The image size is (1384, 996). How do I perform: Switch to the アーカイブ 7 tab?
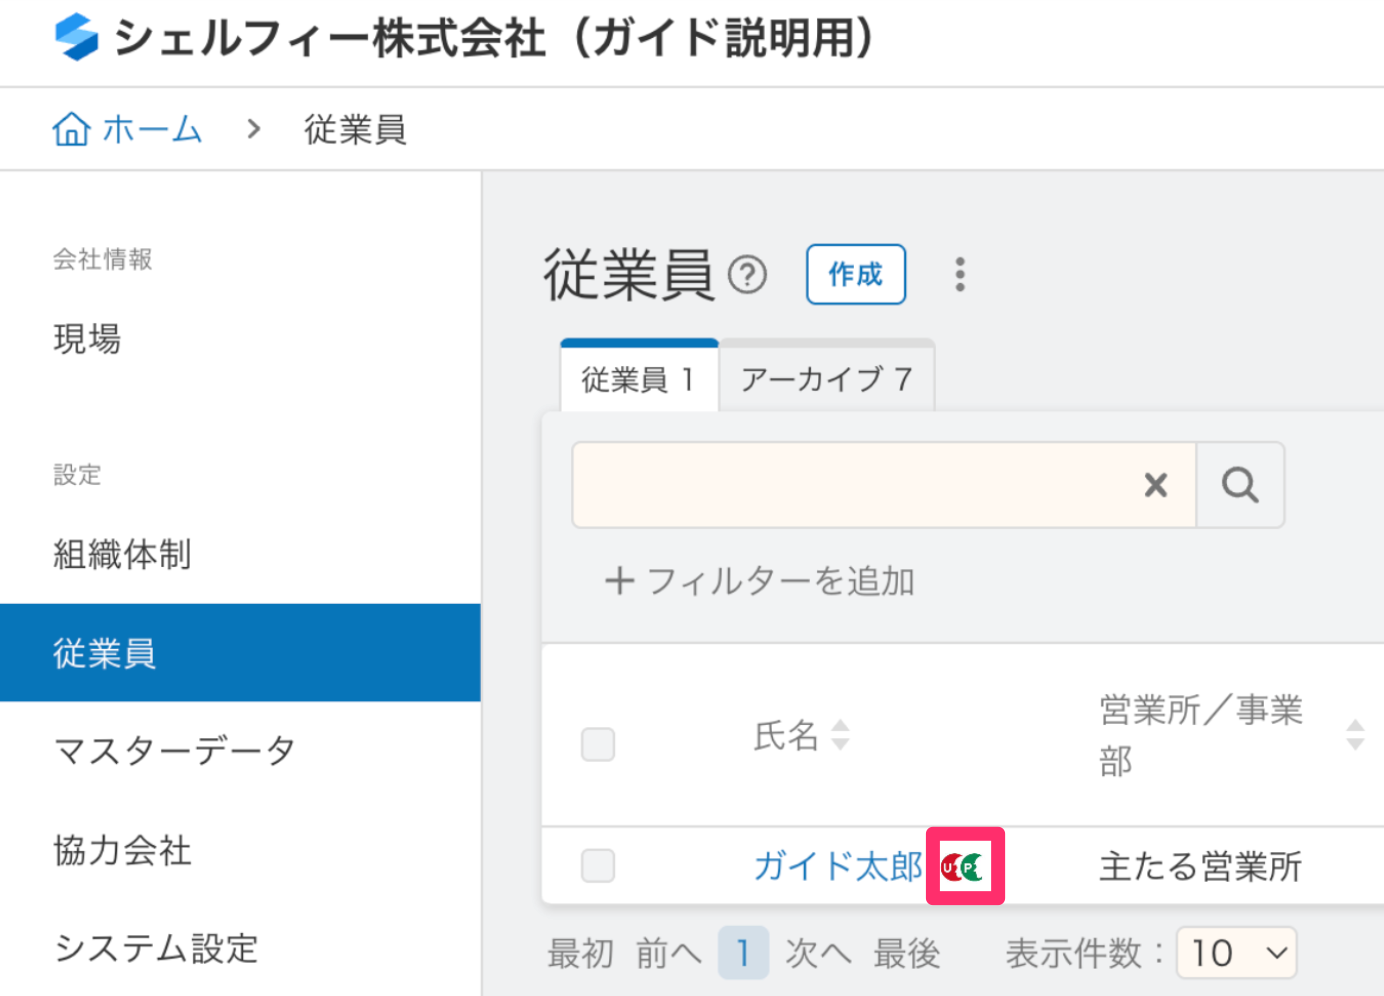tap(826, 379)
